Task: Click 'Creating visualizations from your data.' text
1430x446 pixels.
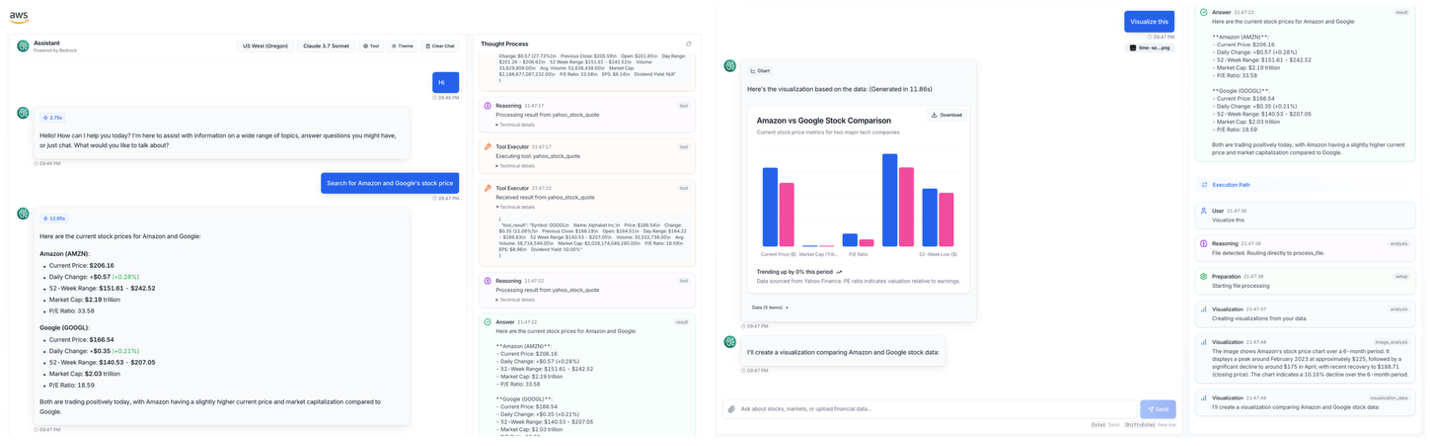Action: pos(1258,320)
